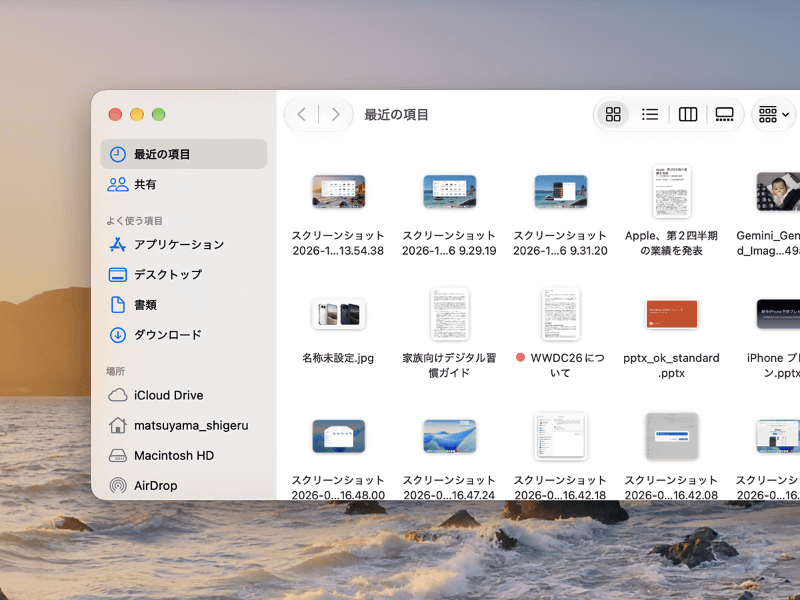The width and height of the screenshot is (800, 600).
Task: Click the file name ending 13.54.38
Action: [x=338, y=243]
